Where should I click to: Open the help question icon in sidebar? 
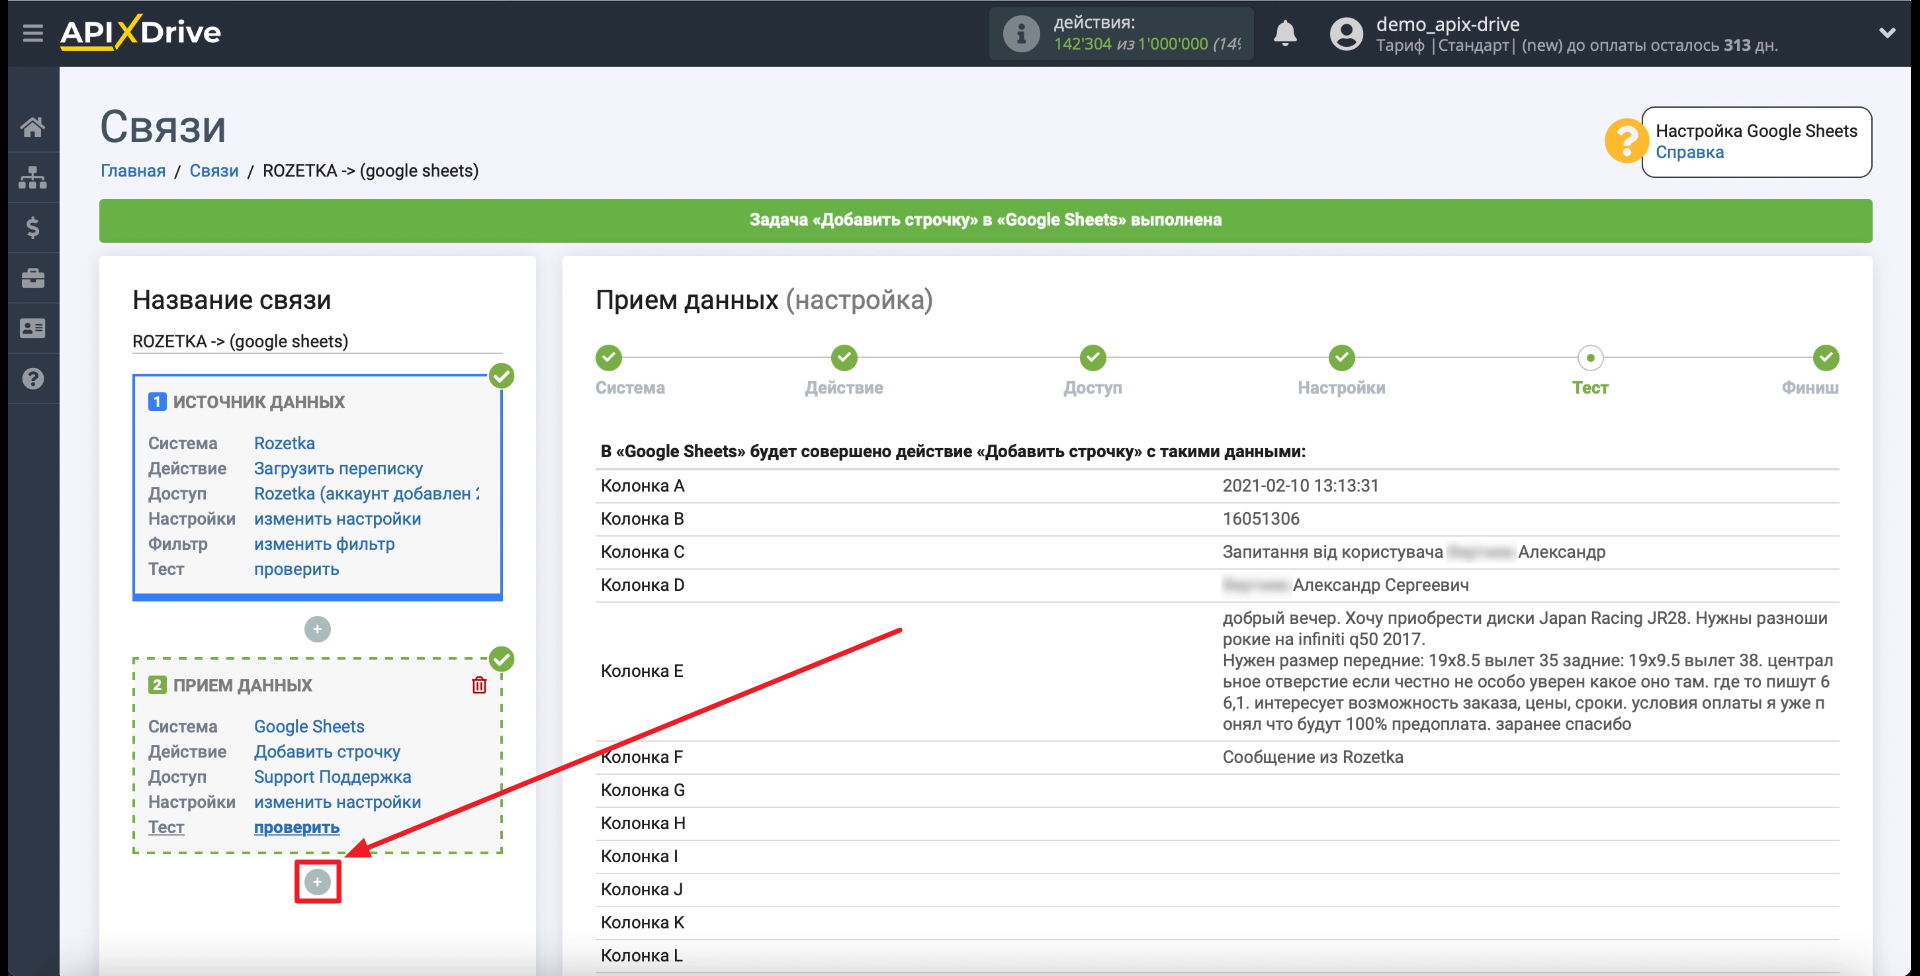coord(33,379)
